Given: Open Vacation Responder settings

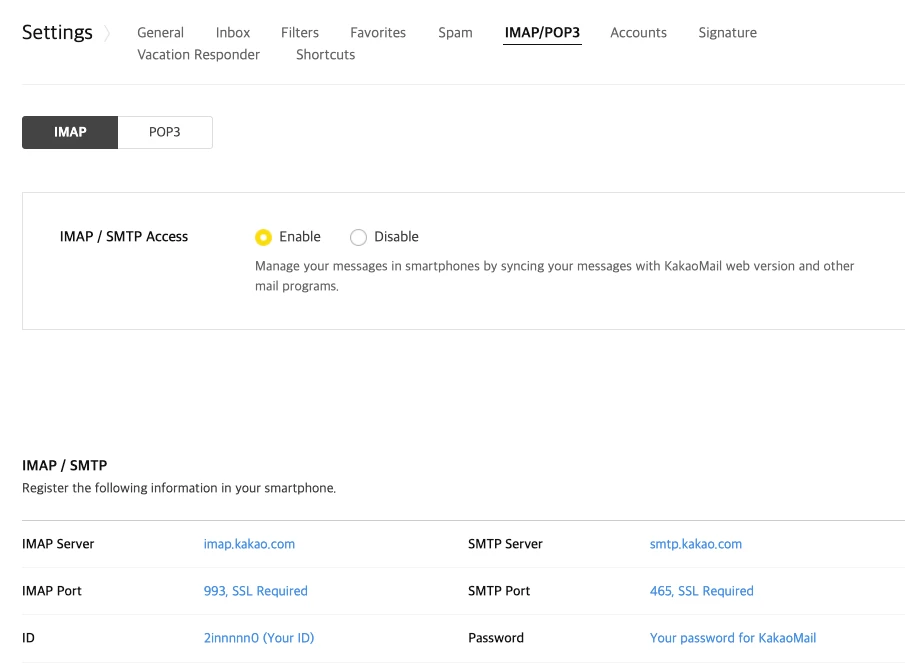Looking at the screenshot, I should click(x=198, y=55).
